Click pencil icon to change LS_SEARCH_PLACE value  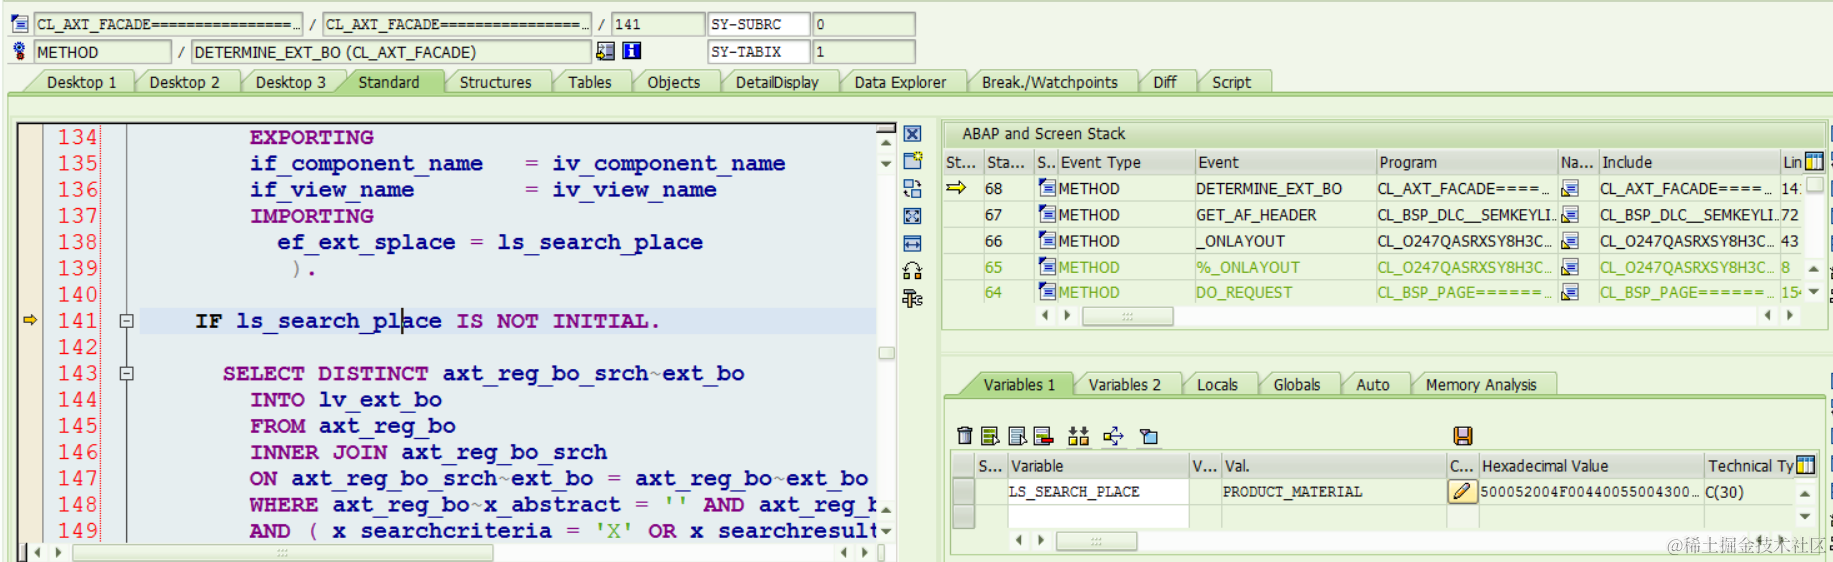[1462, 491]
